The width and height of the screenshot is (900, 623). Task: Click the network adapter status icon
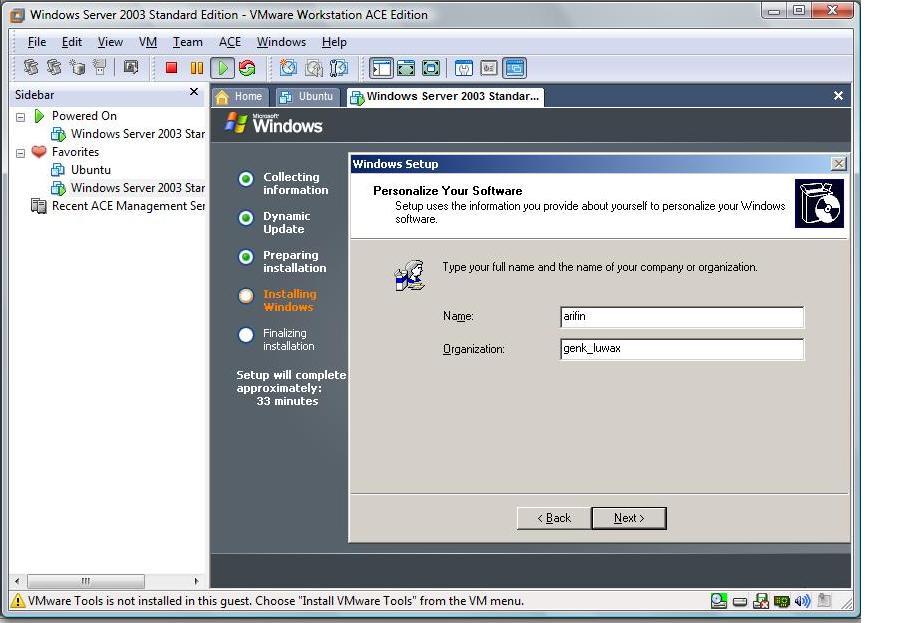pos(781,601)
